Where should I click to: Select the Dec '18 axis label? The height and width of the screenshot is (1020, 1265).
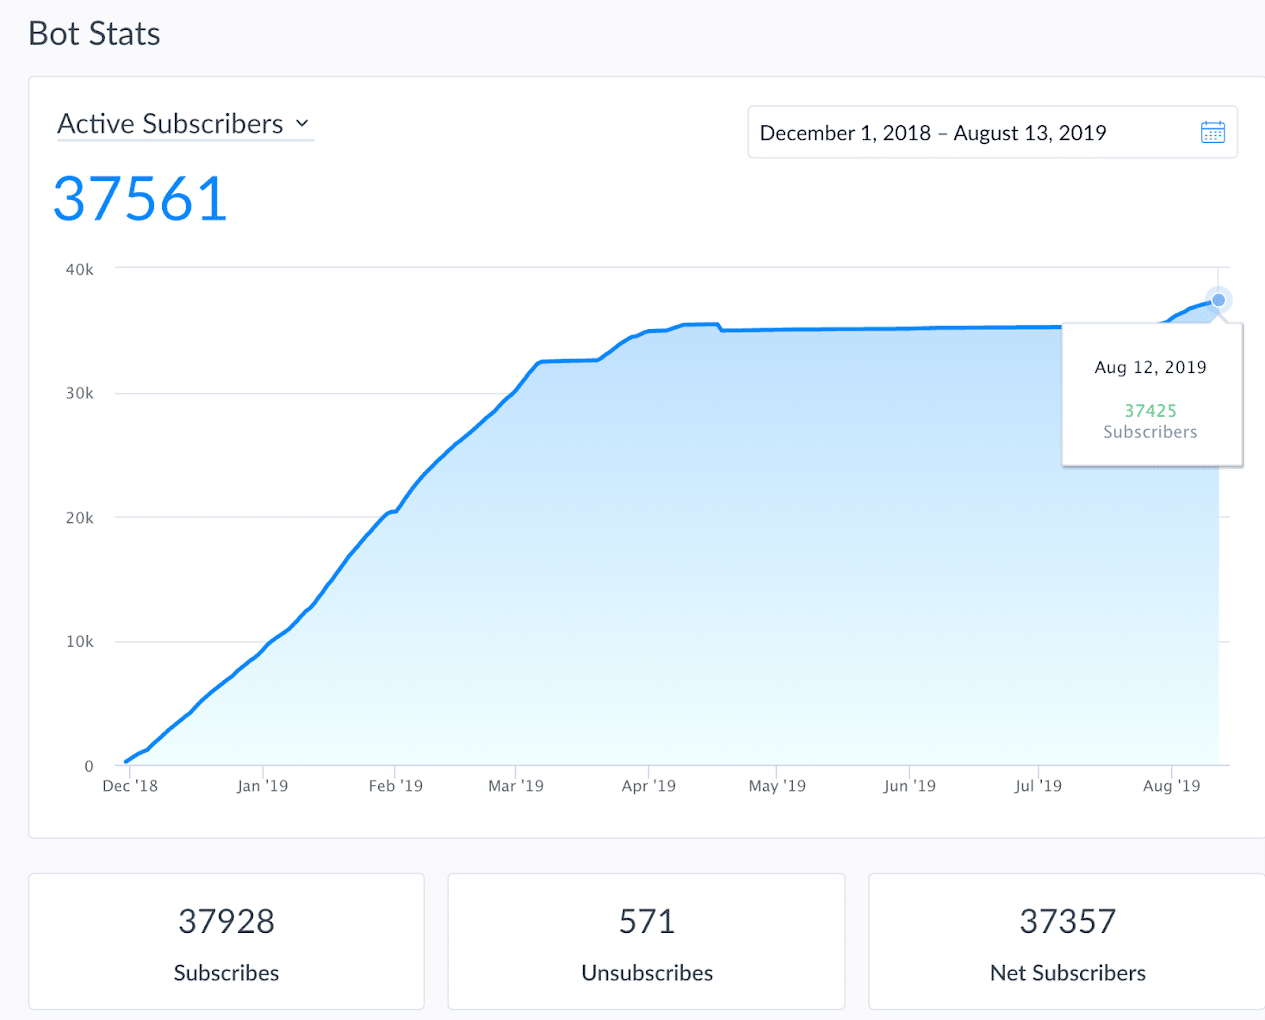(x=130, y=786)
